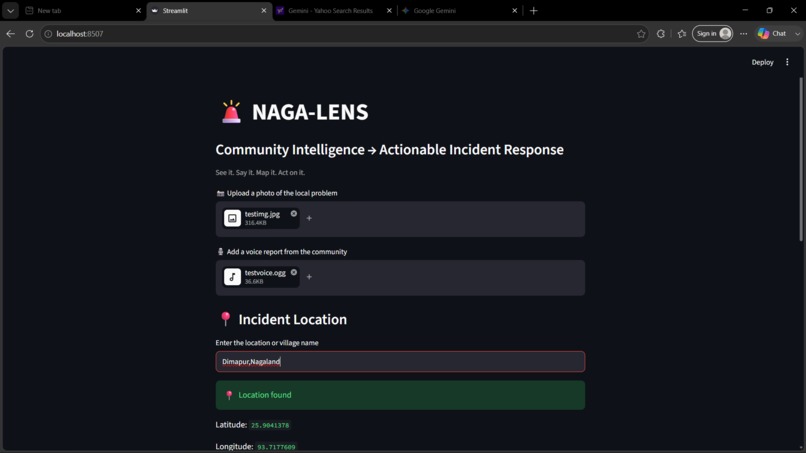Select testvoice.ogg file chip
806x453 pixels.
point(261,277)
